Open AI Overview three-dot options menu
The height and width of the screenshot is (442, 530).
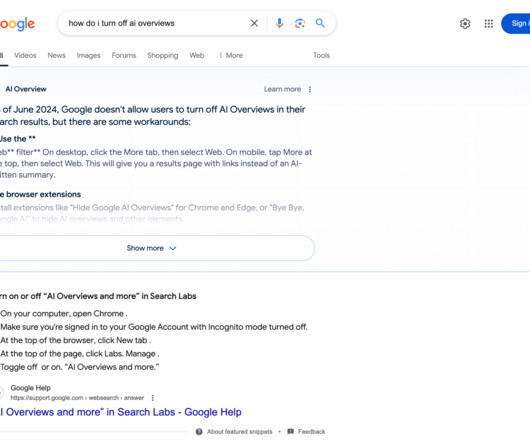pyautogui.click(x=310, y=89)
